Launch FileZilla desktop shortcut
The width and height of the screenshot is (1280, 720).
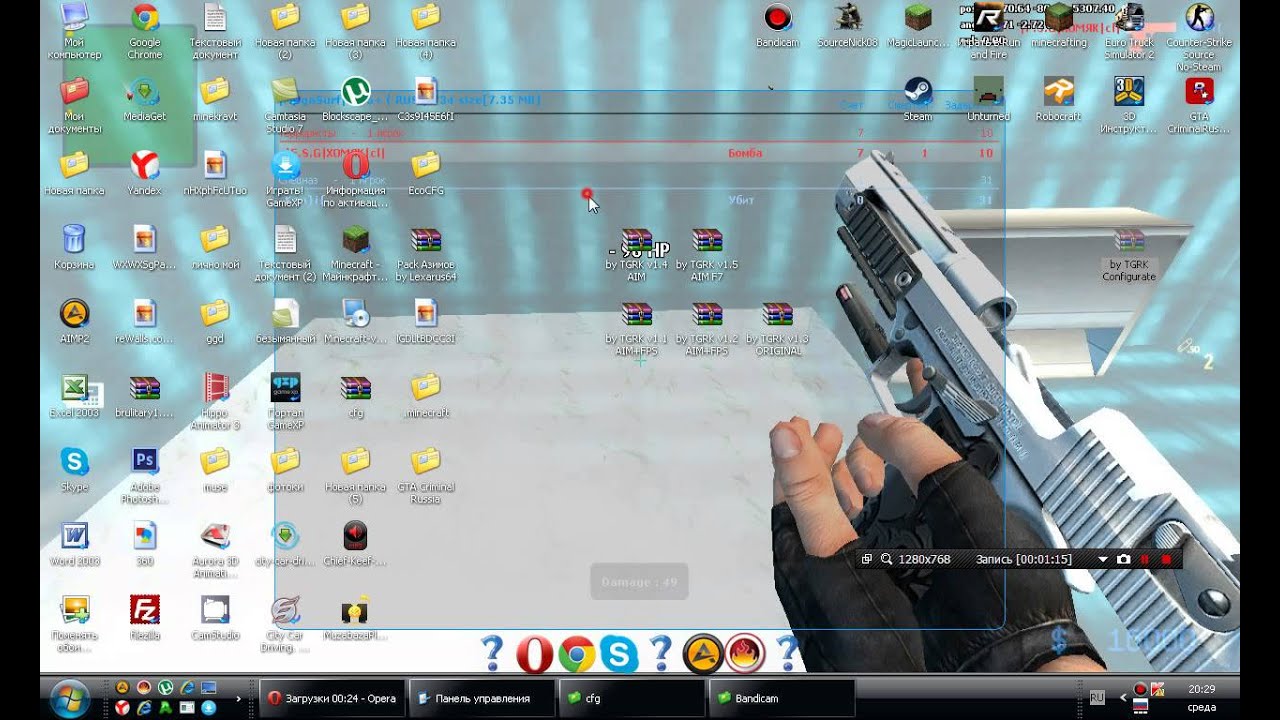point(145,609)
